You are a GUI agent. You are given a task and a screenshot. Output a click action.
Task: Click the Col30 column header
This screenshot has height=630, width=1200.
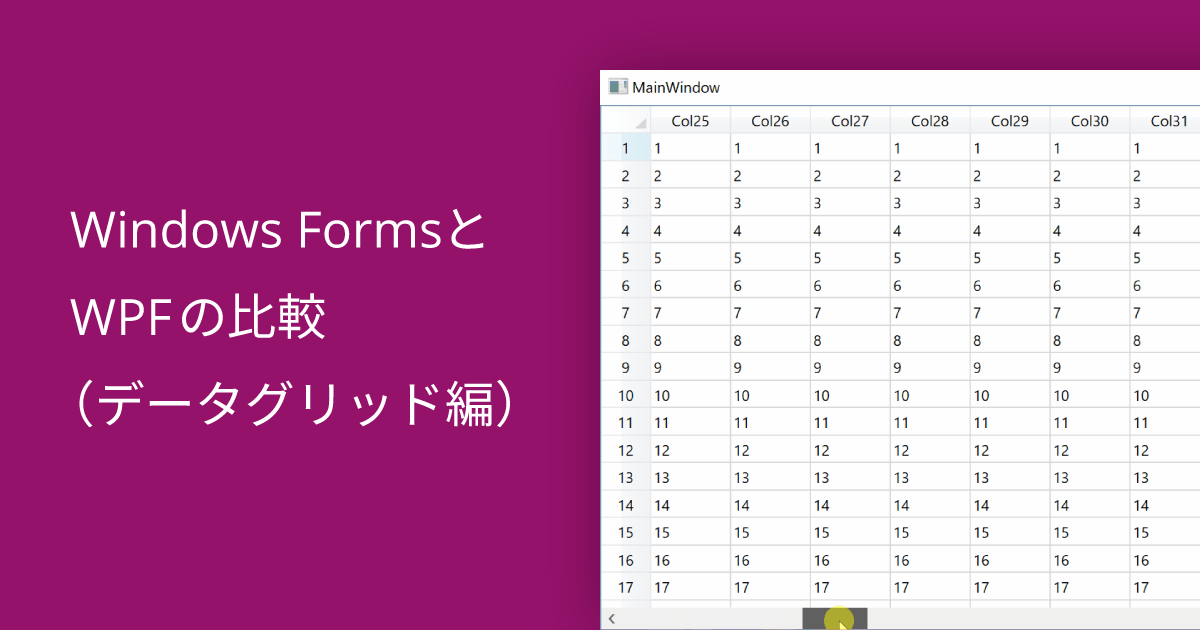(1090, 120)
